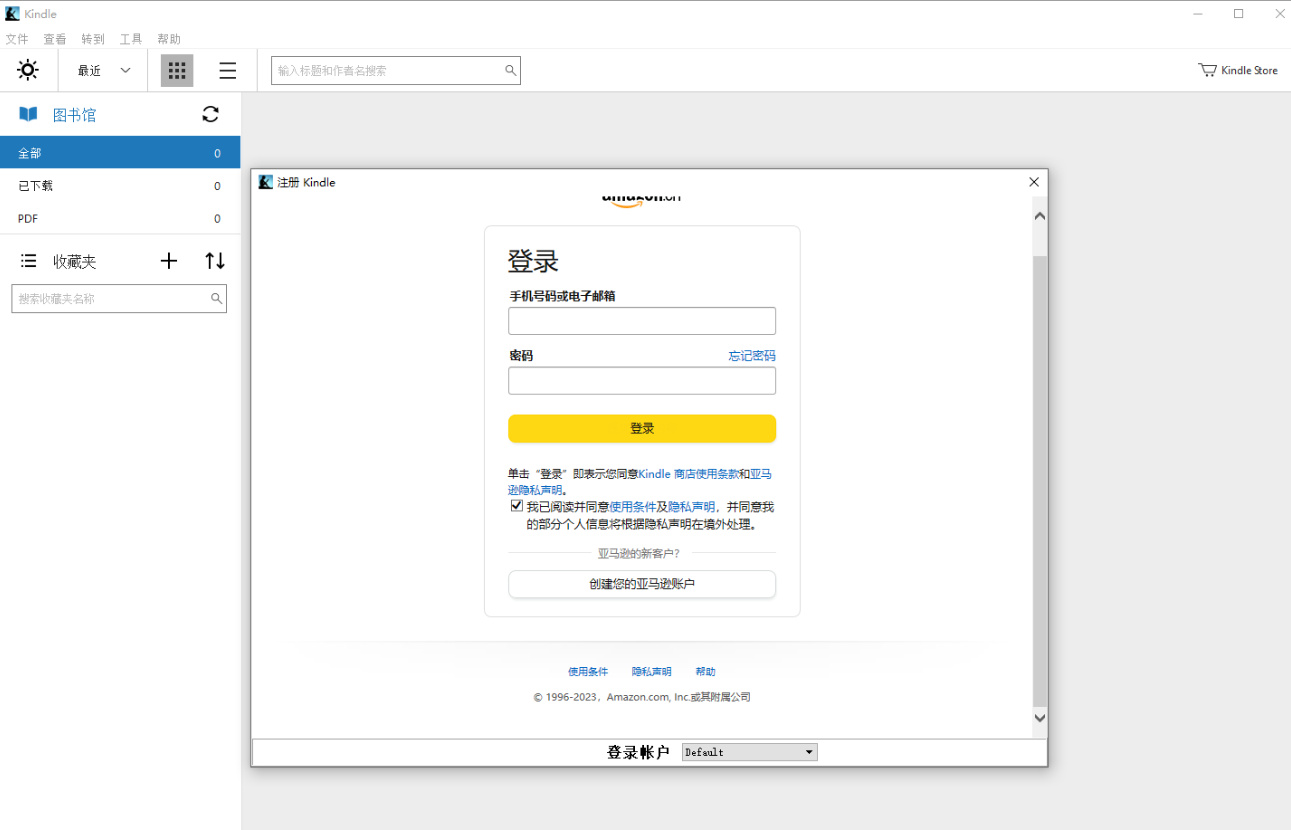This screenshot has height=830, width=1291.
Task: Open the 最近 sort dropdown
Action: pyautogui.click(x=104, y=70)
